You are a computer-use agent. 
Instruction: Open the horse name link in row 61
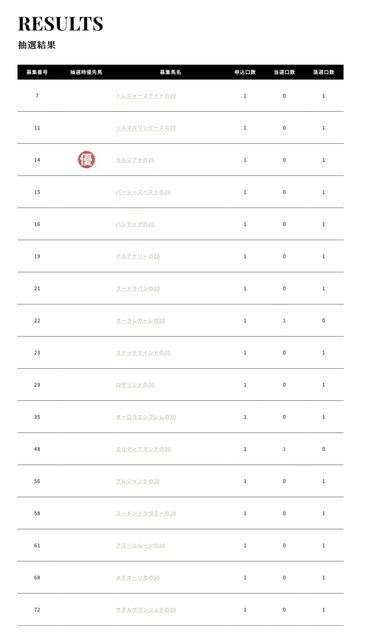point(140,545)
